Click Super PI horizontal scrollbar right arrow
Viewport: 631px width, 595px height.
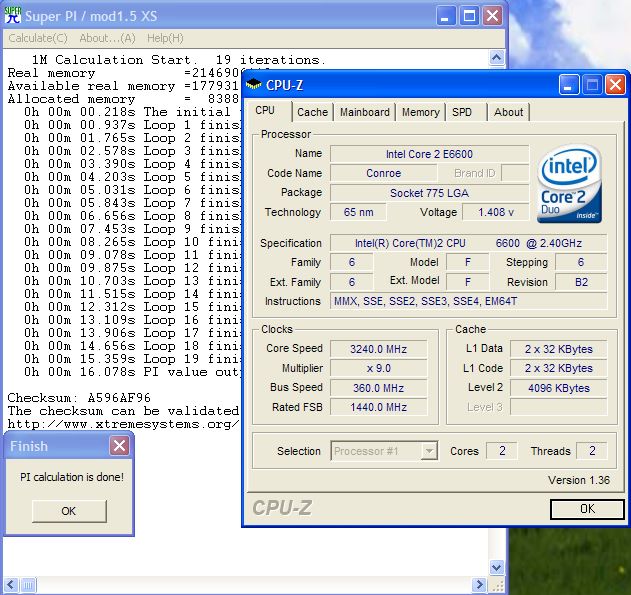[479, 584]
